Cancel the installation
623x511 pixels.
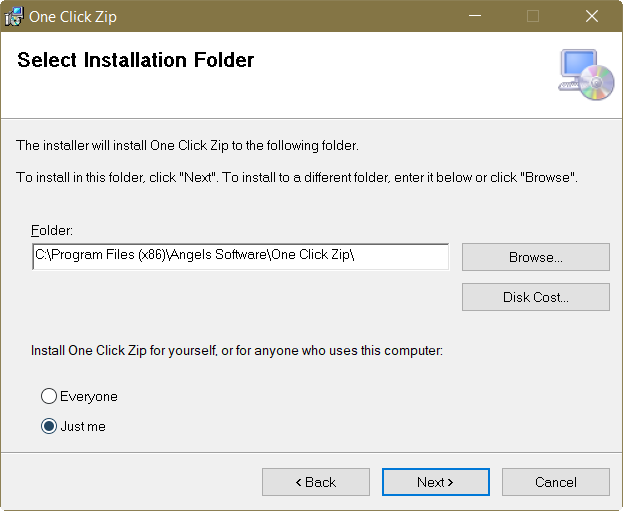coord(555,482)
